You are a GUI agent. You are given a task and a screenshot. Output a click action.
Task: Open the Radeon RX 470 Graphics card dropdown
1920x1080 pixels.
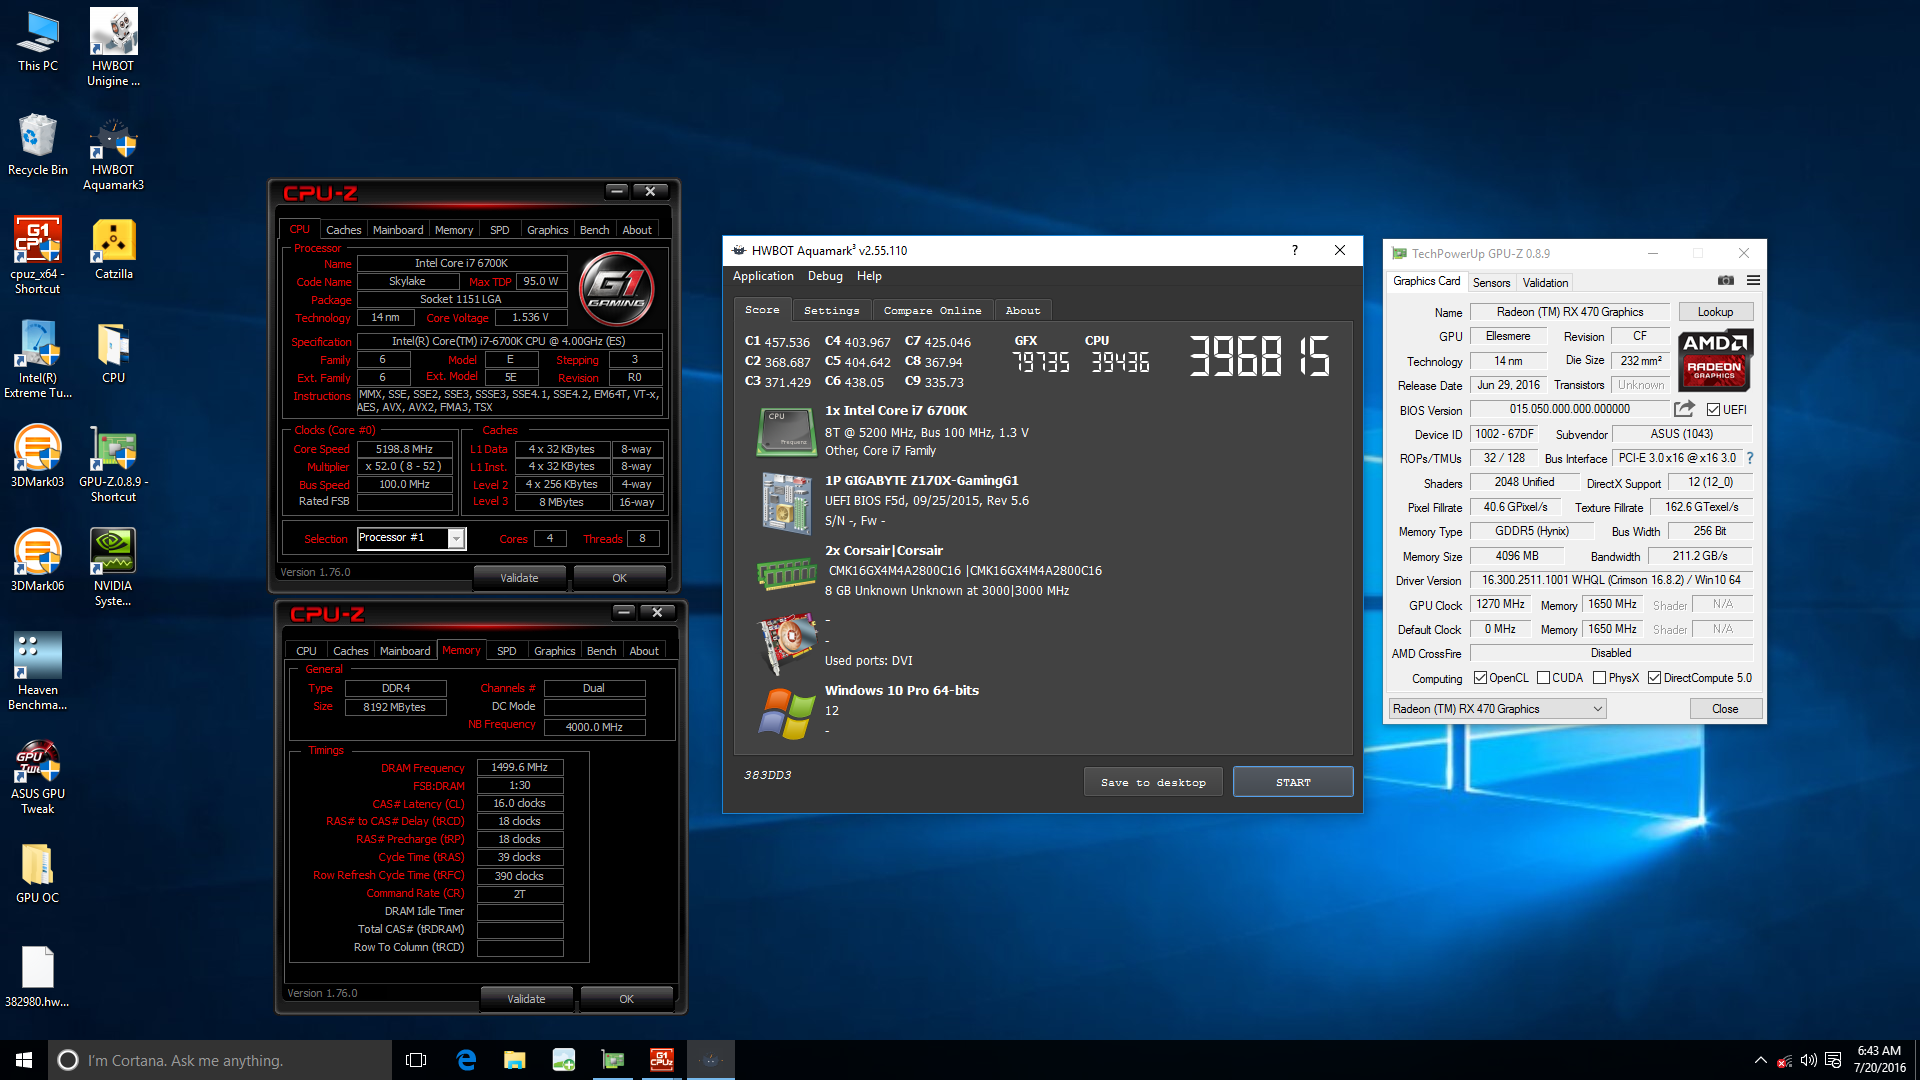pyautogui.click(x=1497, y=709)
